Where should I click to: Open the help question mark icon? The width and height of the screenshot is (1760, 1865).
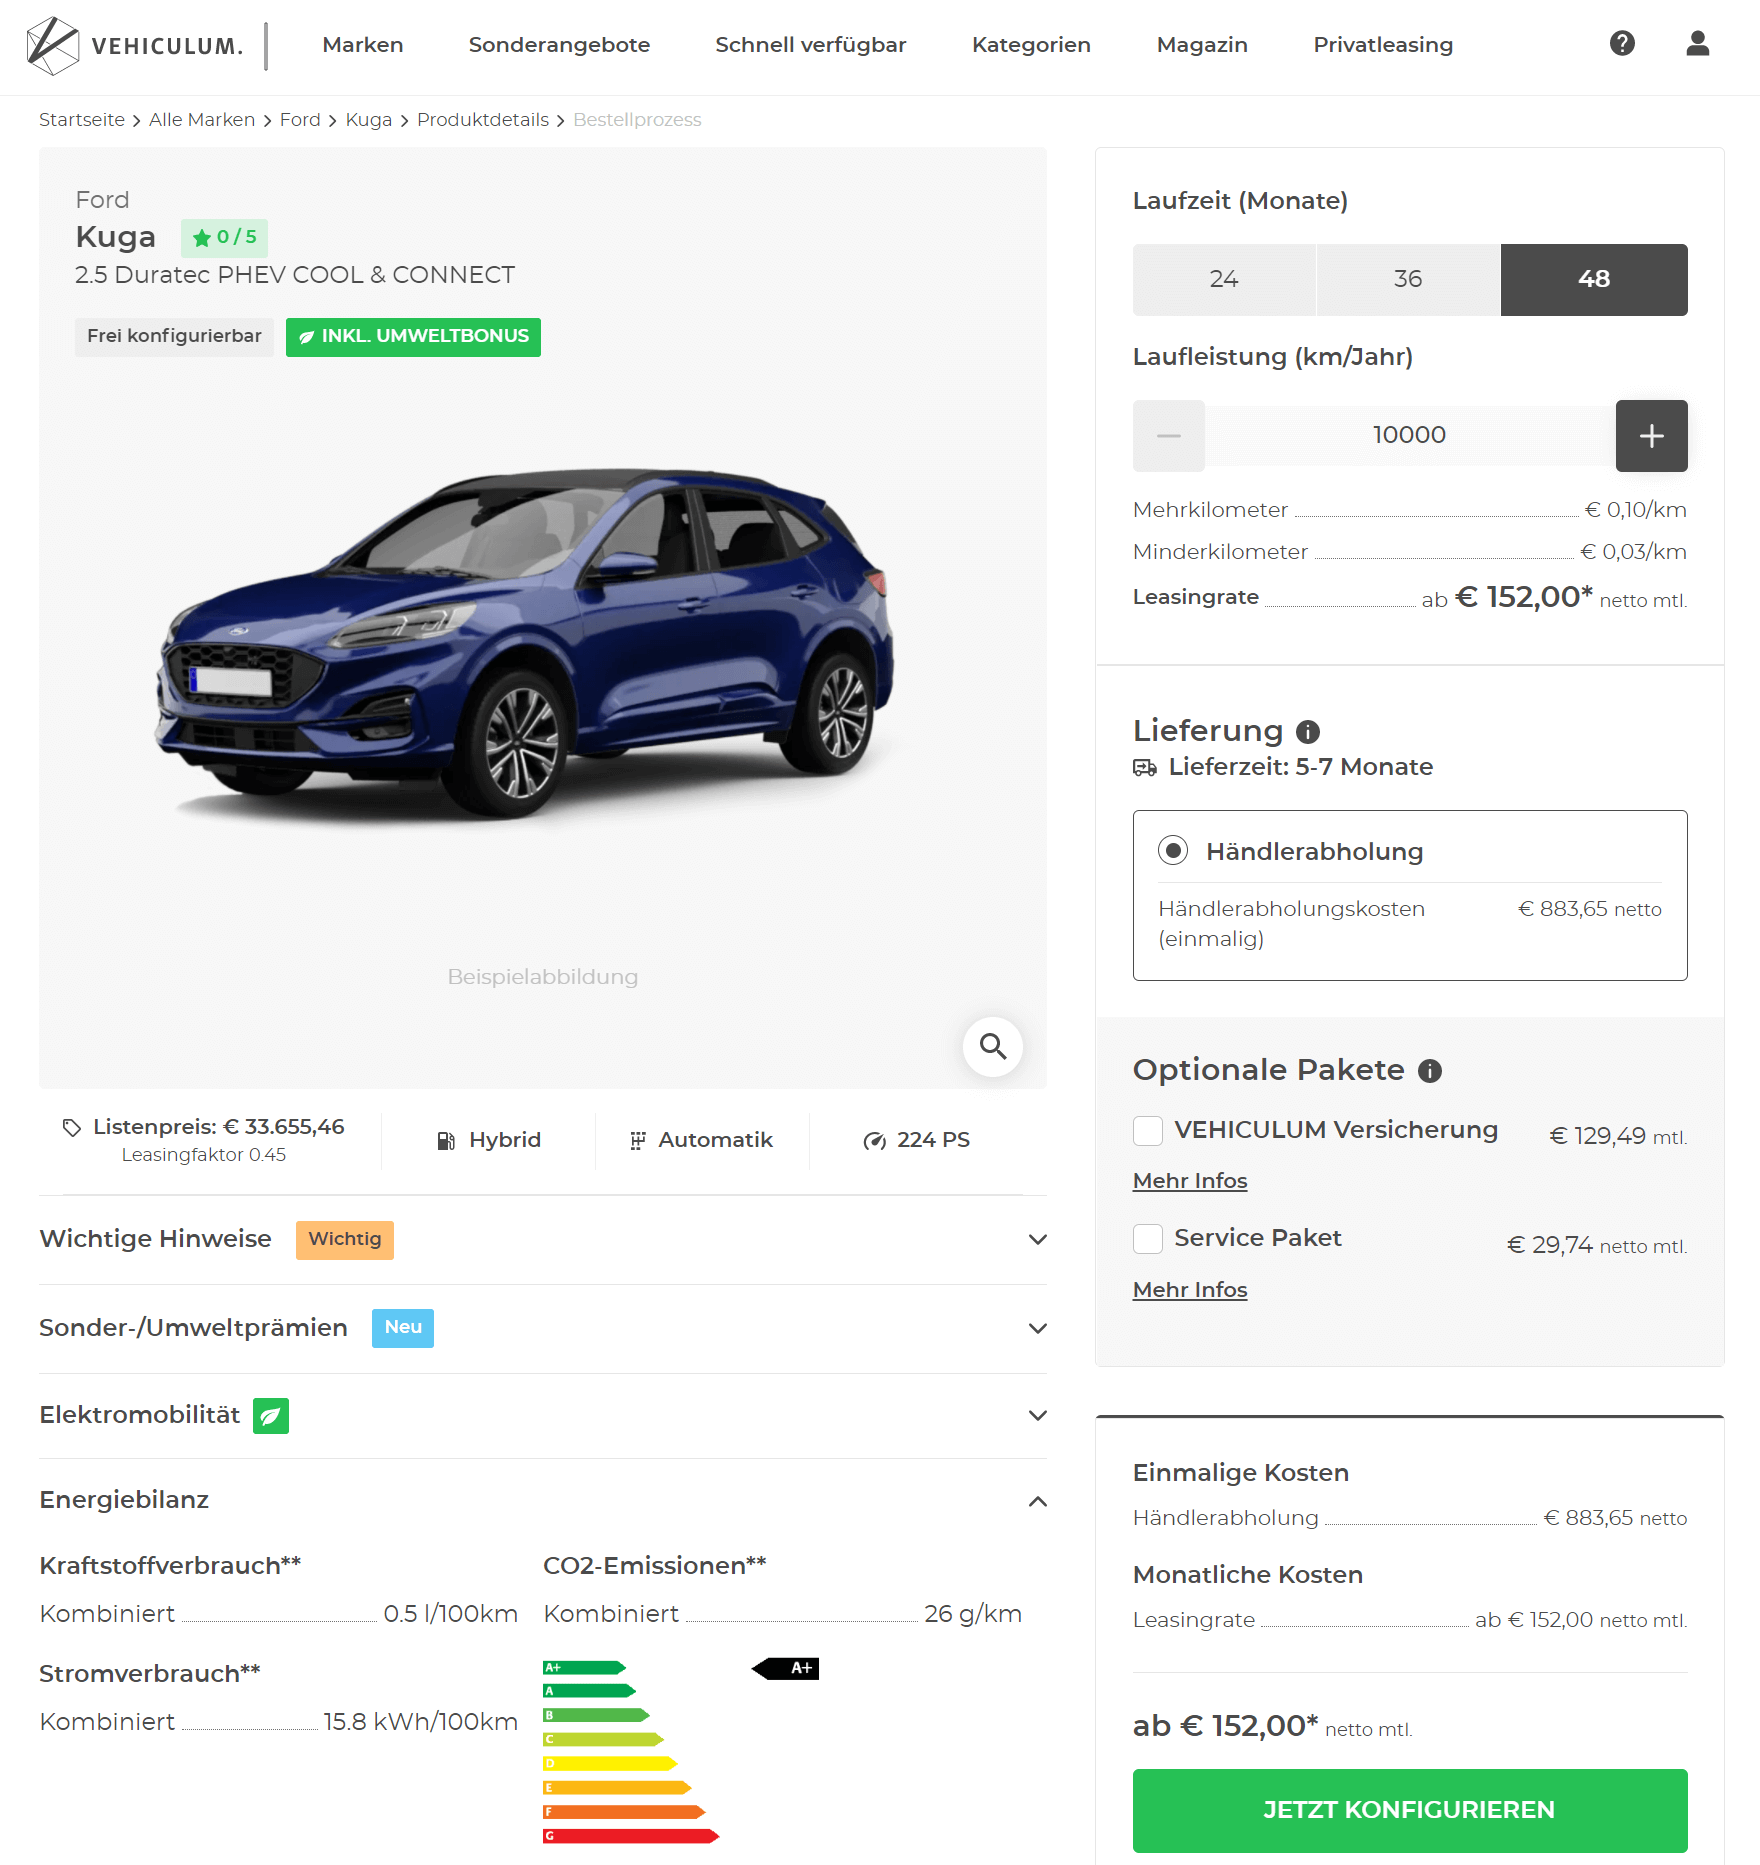(1622, 44)
